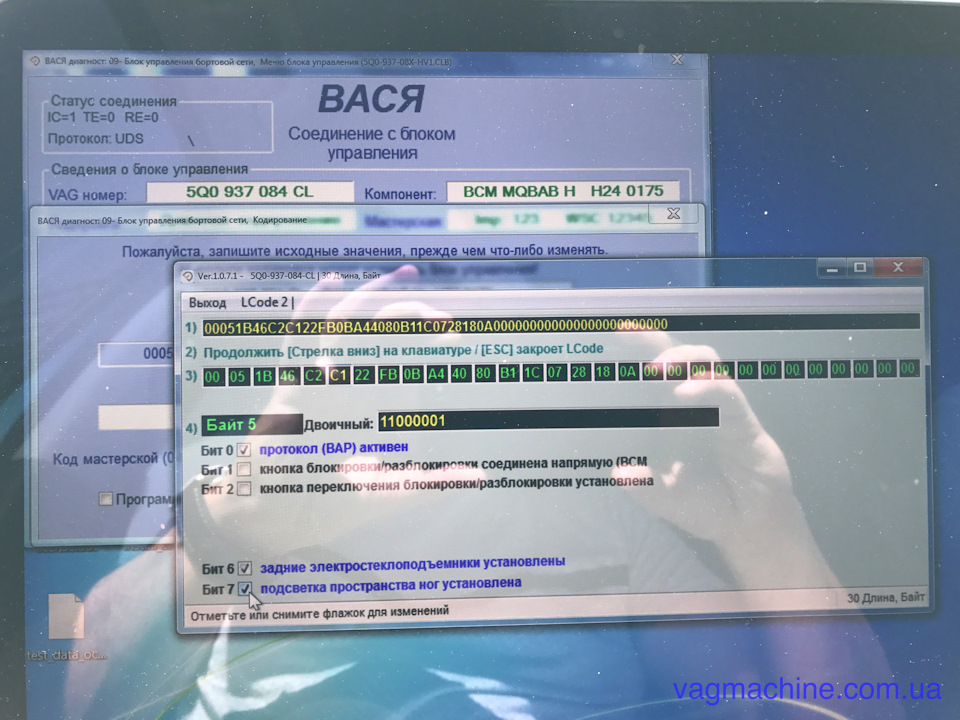Screen dimensions: 960x720
Task: Select byte cell 28 in row 3
Action: pyautogui.click(x=579, y=372)
